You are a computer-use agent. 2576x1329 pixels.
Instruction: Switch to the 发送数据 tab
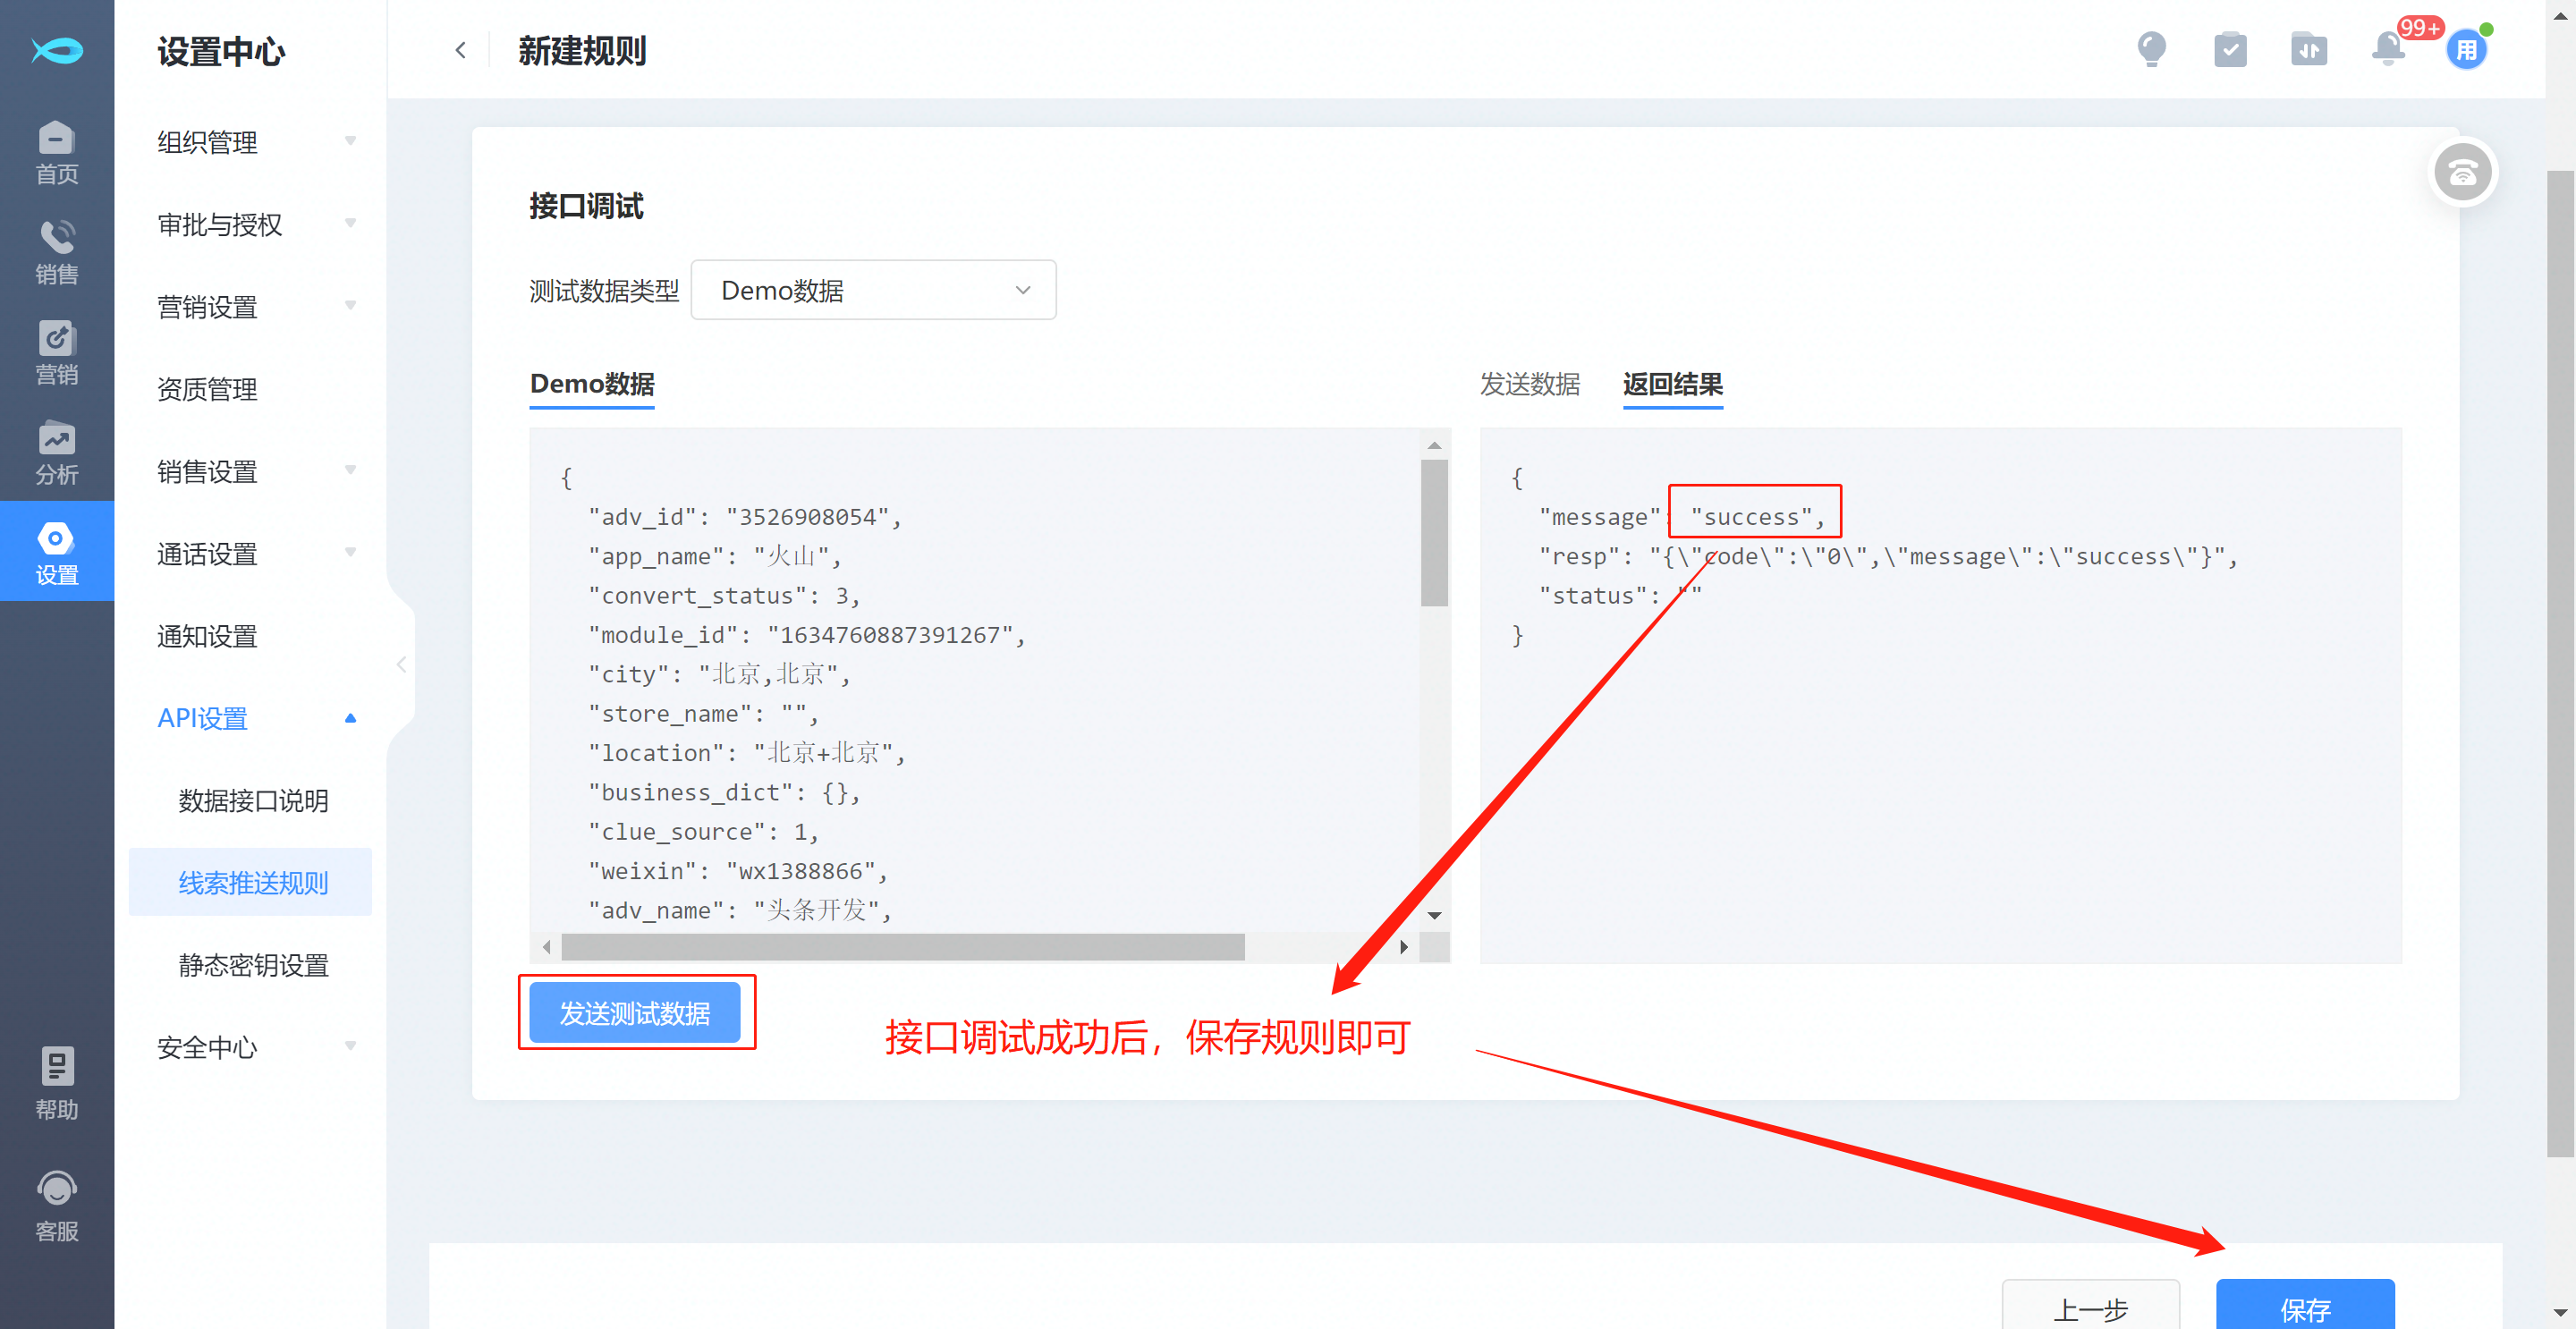1529,384
